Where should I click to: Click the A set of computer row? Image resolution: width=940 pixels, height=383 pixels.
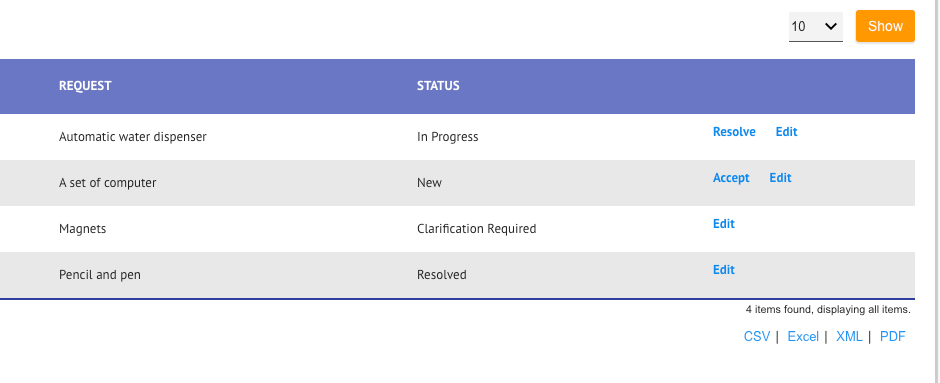click(x=457, y=183)
